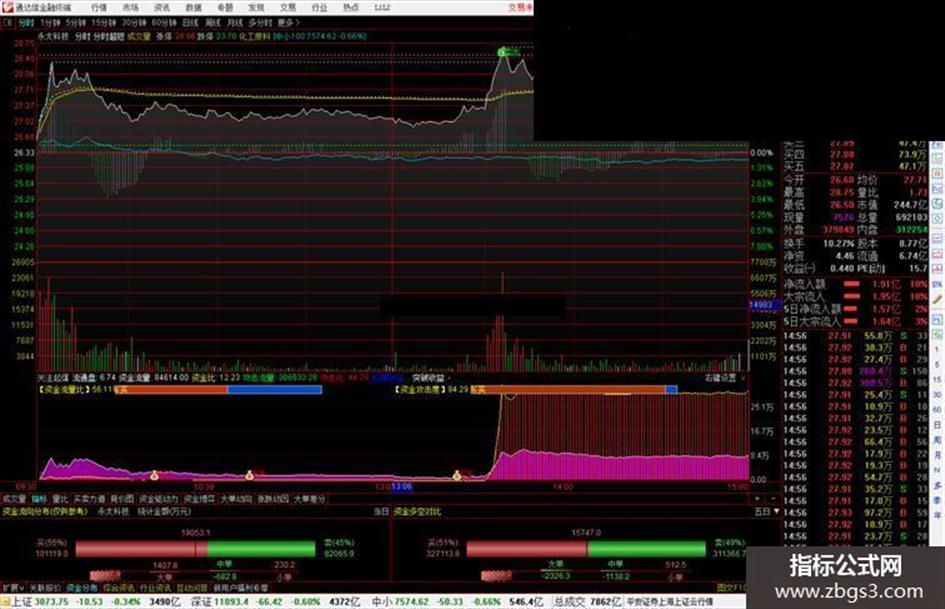Screen dimensions: 945x609
Task: Select the 年 period shortcut in right sidebar
Action: (x=937, y=515)
